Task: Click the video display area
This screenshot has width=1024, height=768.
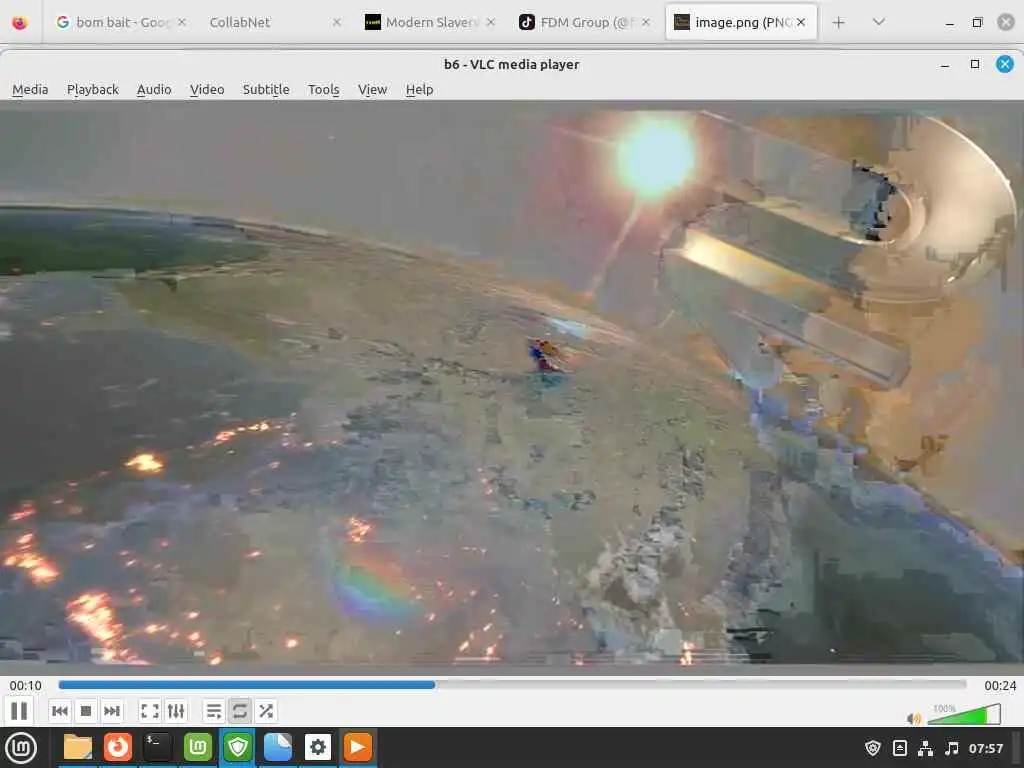Action: pyautogui.click(x=512, y=388)
